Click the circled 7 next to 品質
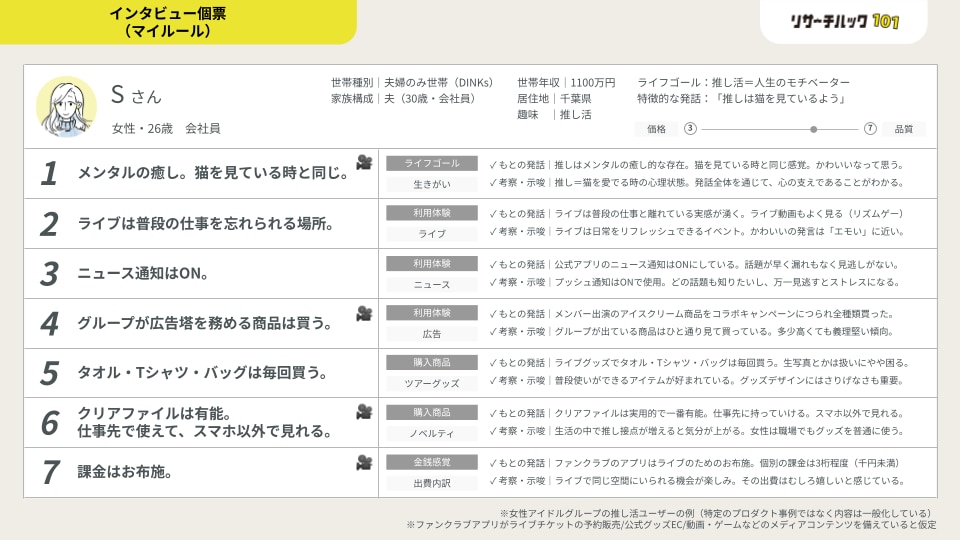The image size is (960, 540). tap(870, 129)
